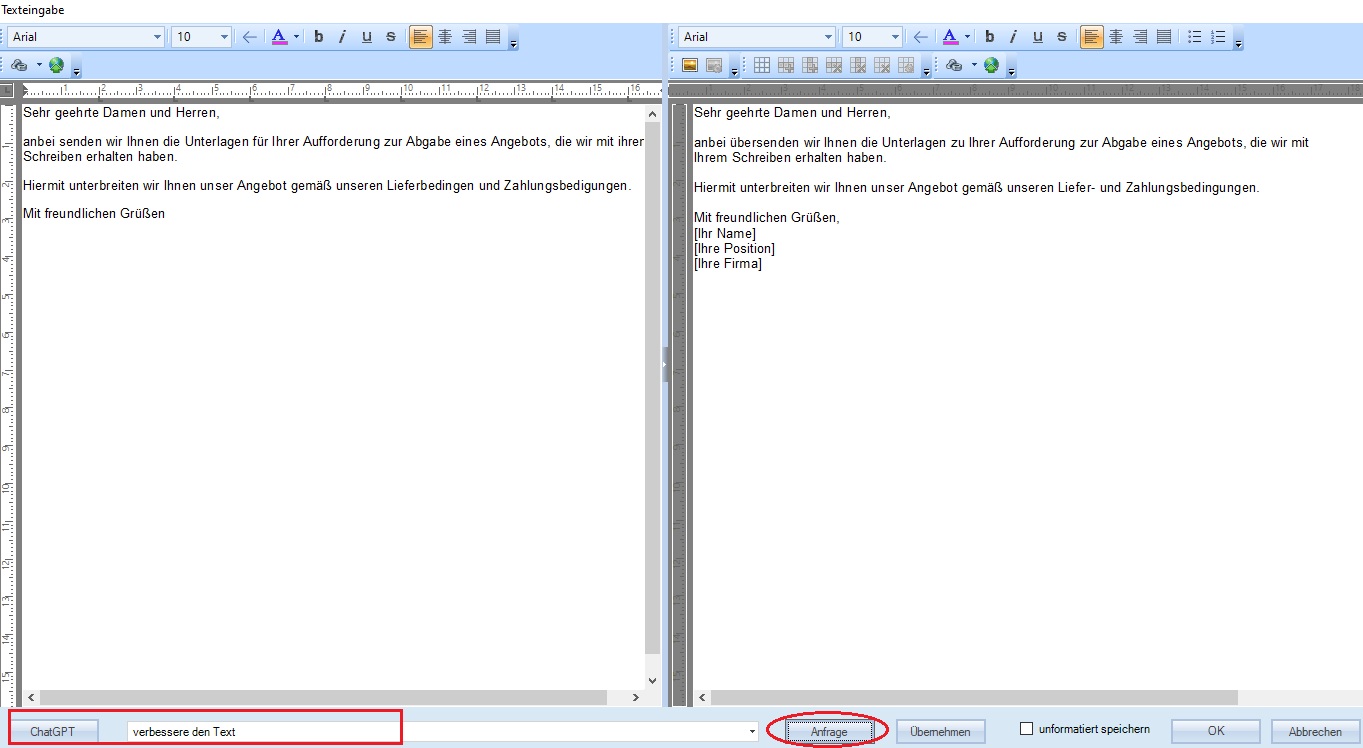This screenshot has height=748, width=1363.
Task: Click the Übernehmen button
Action: pyautogui.click(x=940, y=732)
